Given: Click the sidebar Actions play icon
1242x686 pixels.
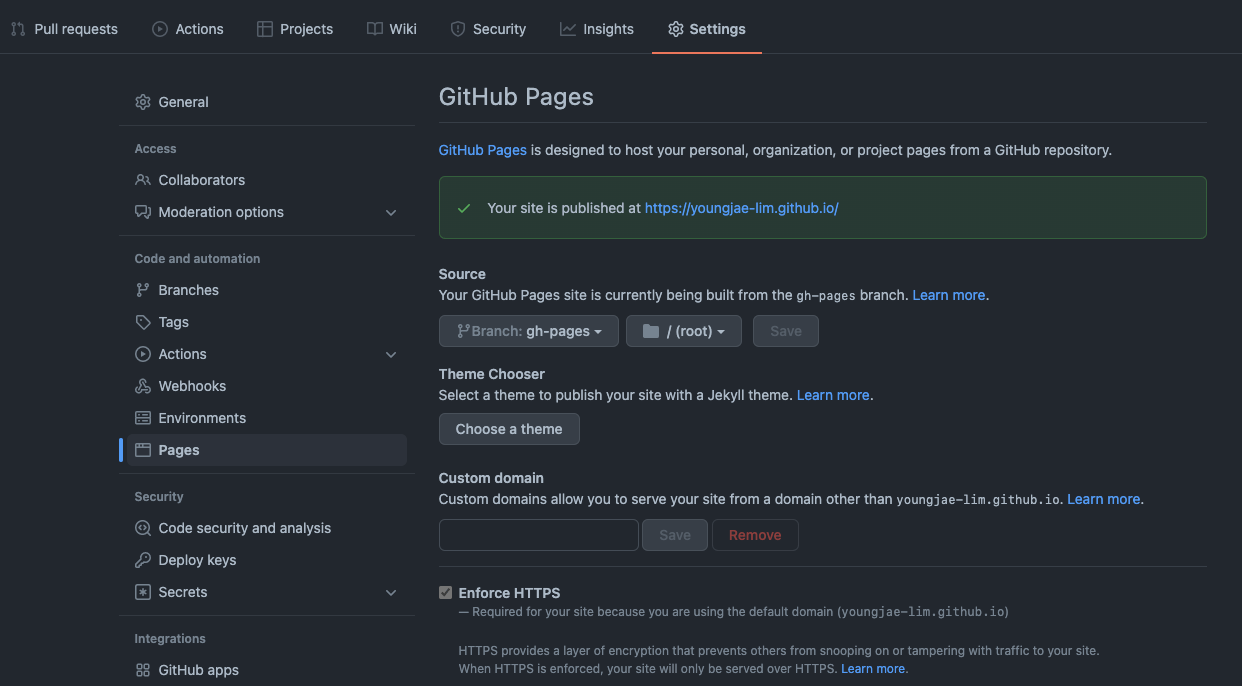Looking at the screenshot, I should pos(143,354).
